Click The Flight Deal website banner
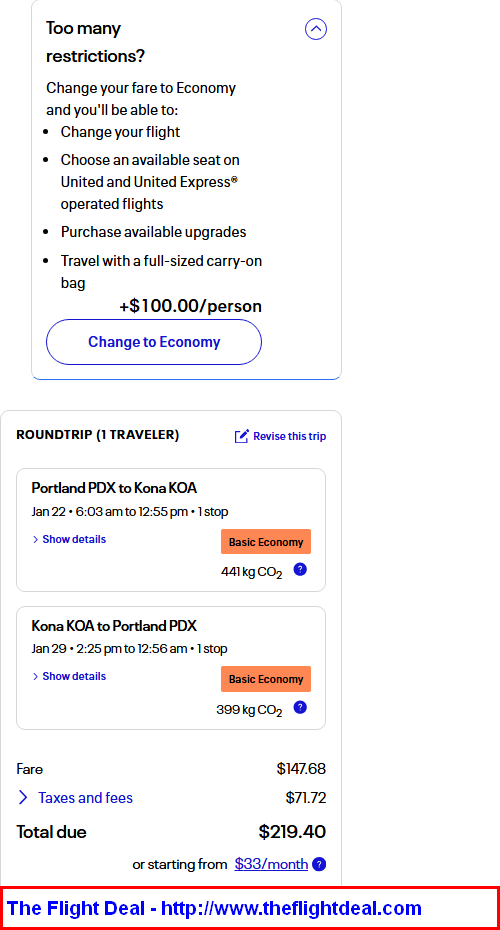 [x=250, y=908]
